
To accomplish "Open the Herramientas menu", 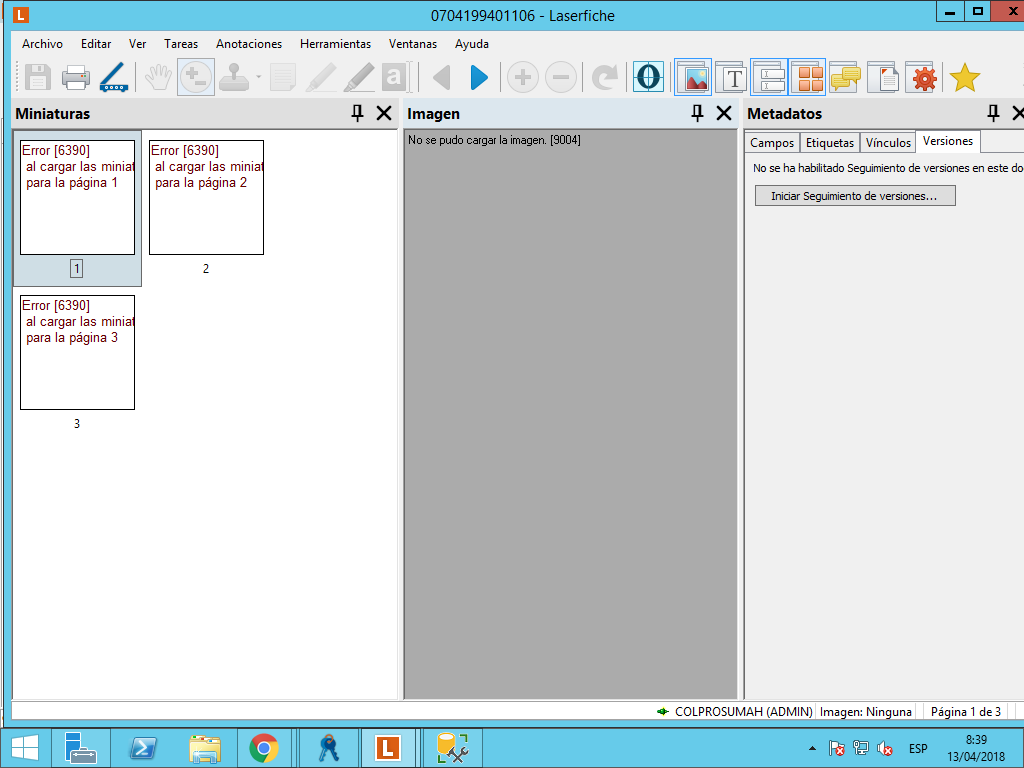I will pos(335,44).
